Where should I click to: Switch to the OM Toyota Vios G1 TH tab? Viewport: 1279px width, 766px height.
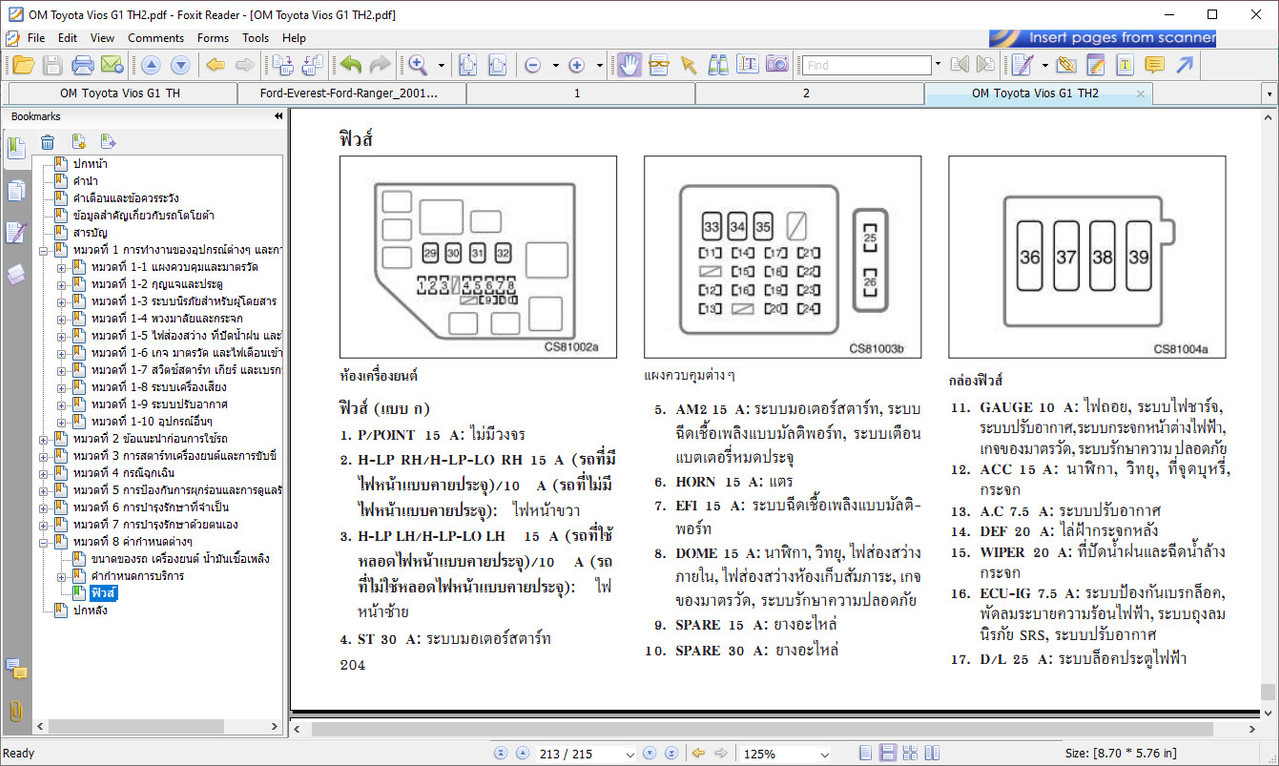click(121, 93)
